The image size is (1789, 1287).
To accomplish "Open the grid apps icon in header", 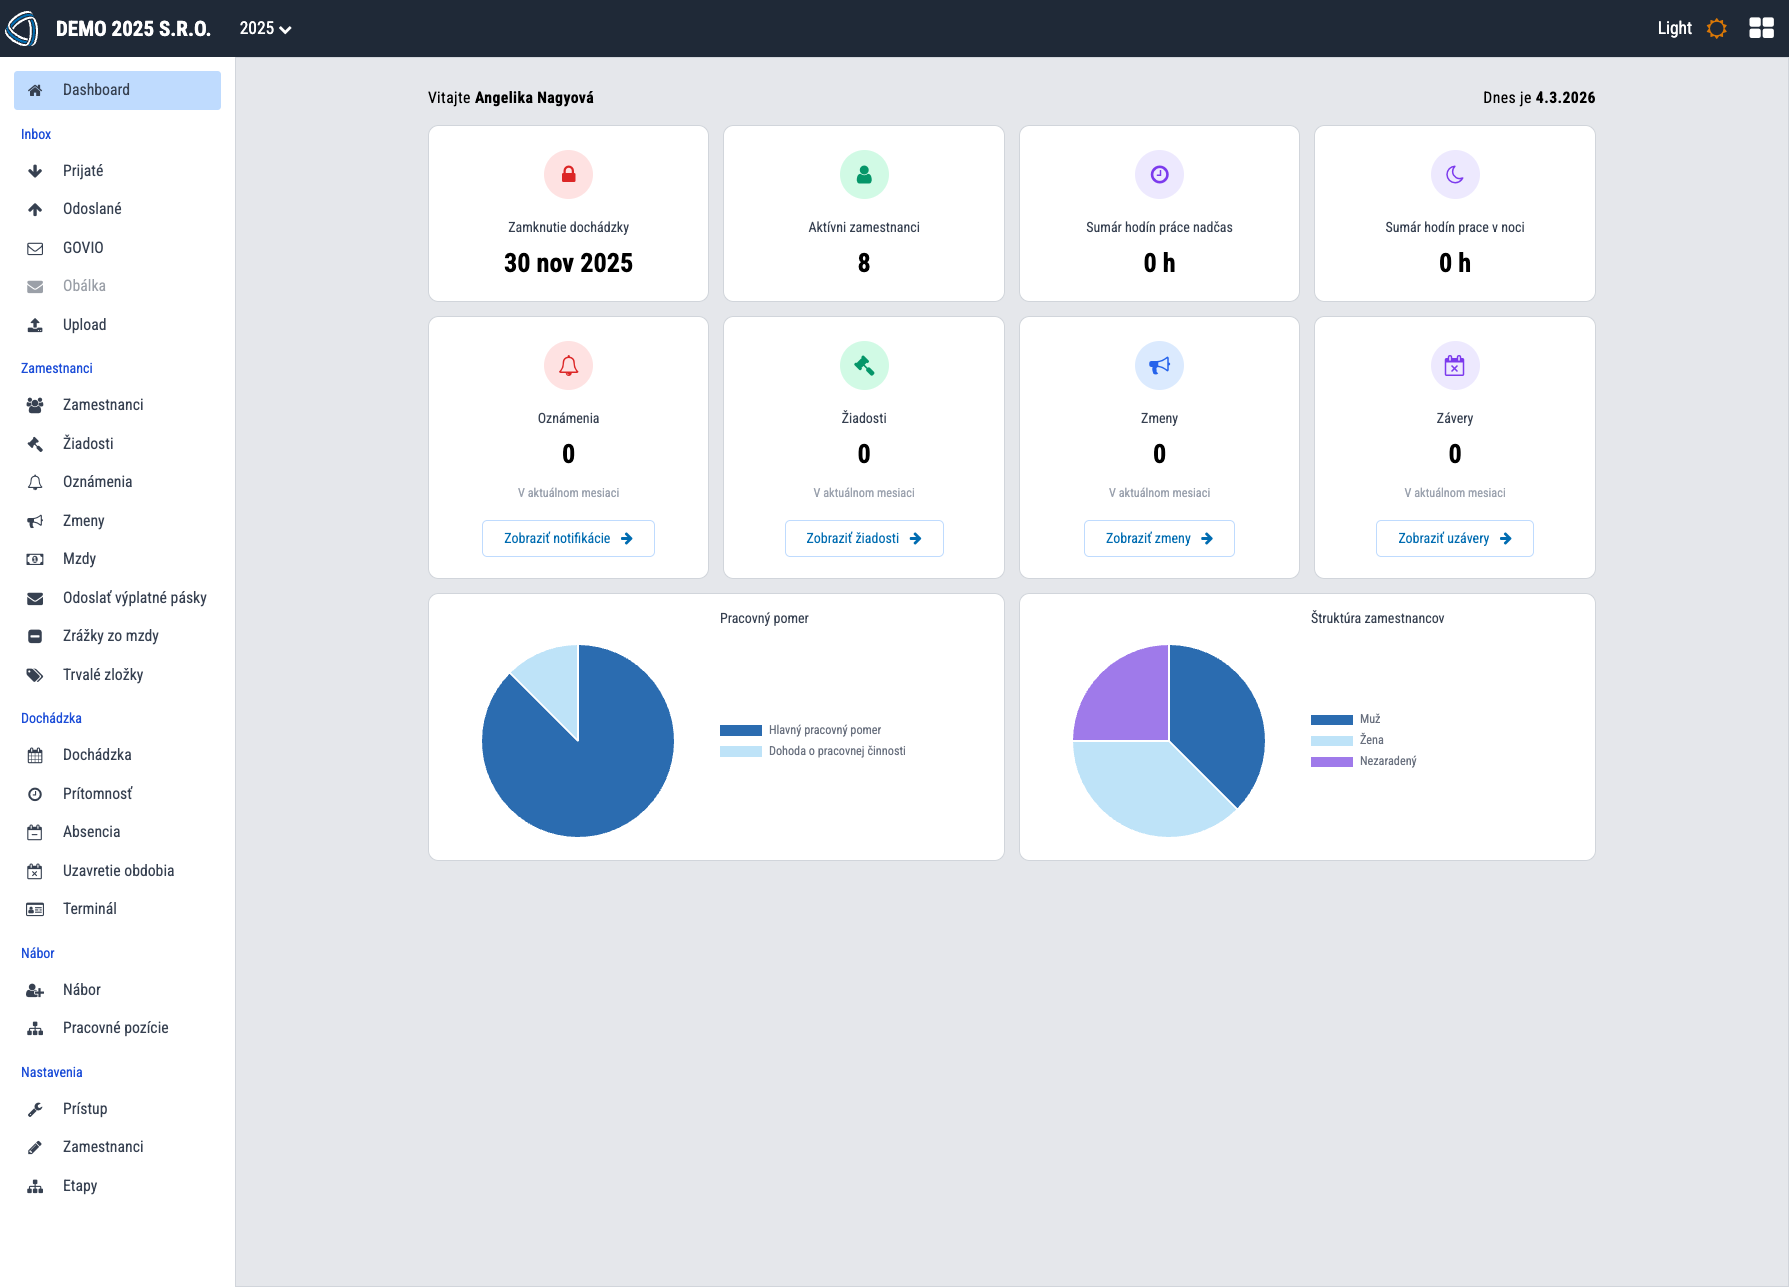I will tap(1761, 28).
